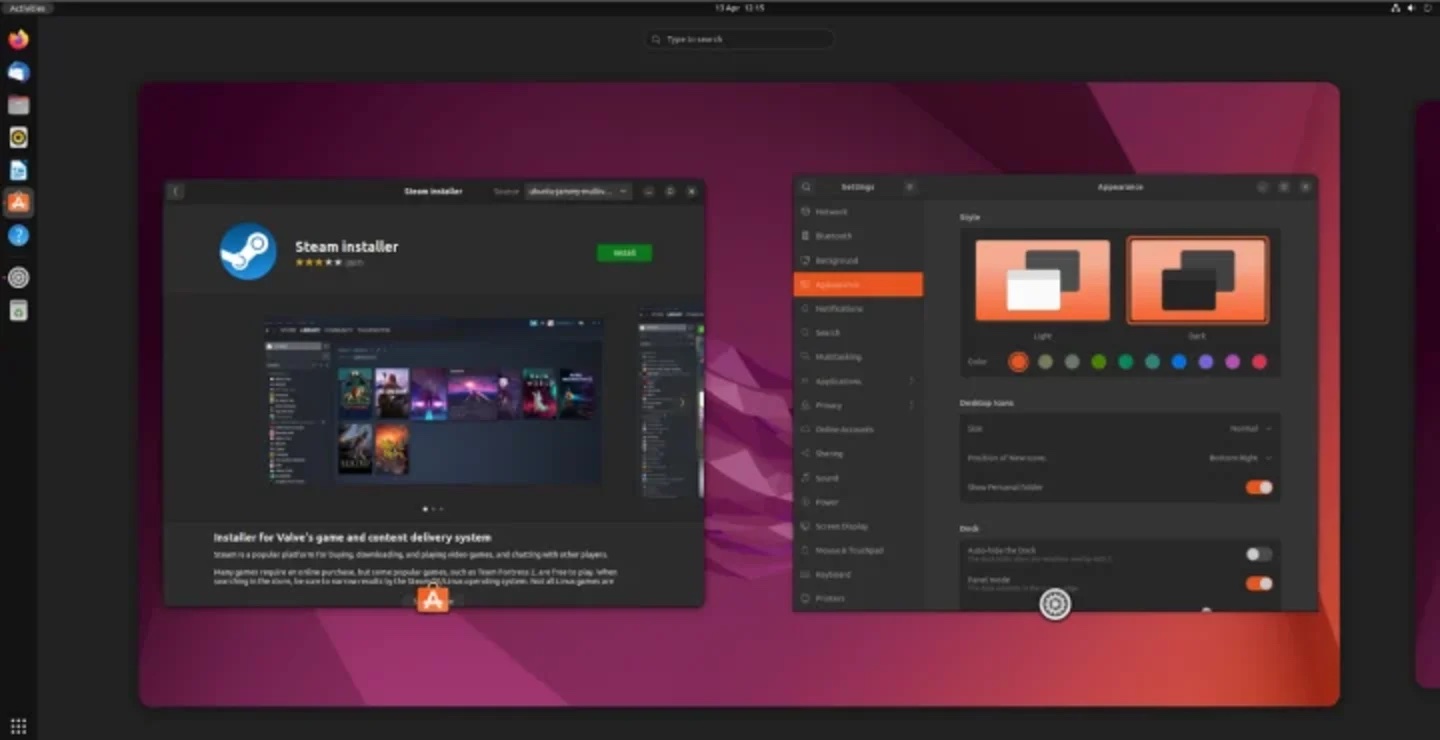The width and height of the screenshot is (1440, 740).
Task: Click the Steam library screenshot
Action: tap(434, 402)
